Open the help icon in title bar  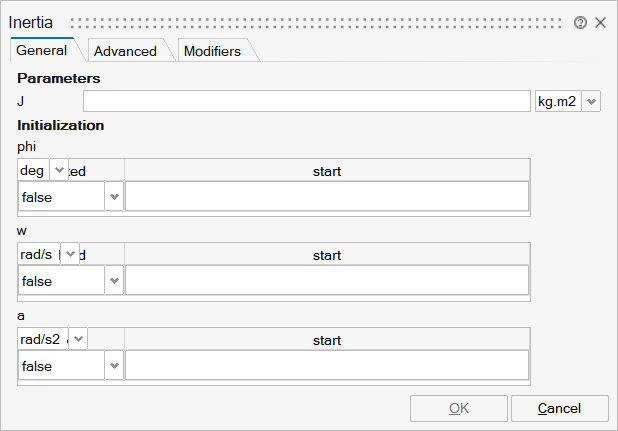coord(581,22)
